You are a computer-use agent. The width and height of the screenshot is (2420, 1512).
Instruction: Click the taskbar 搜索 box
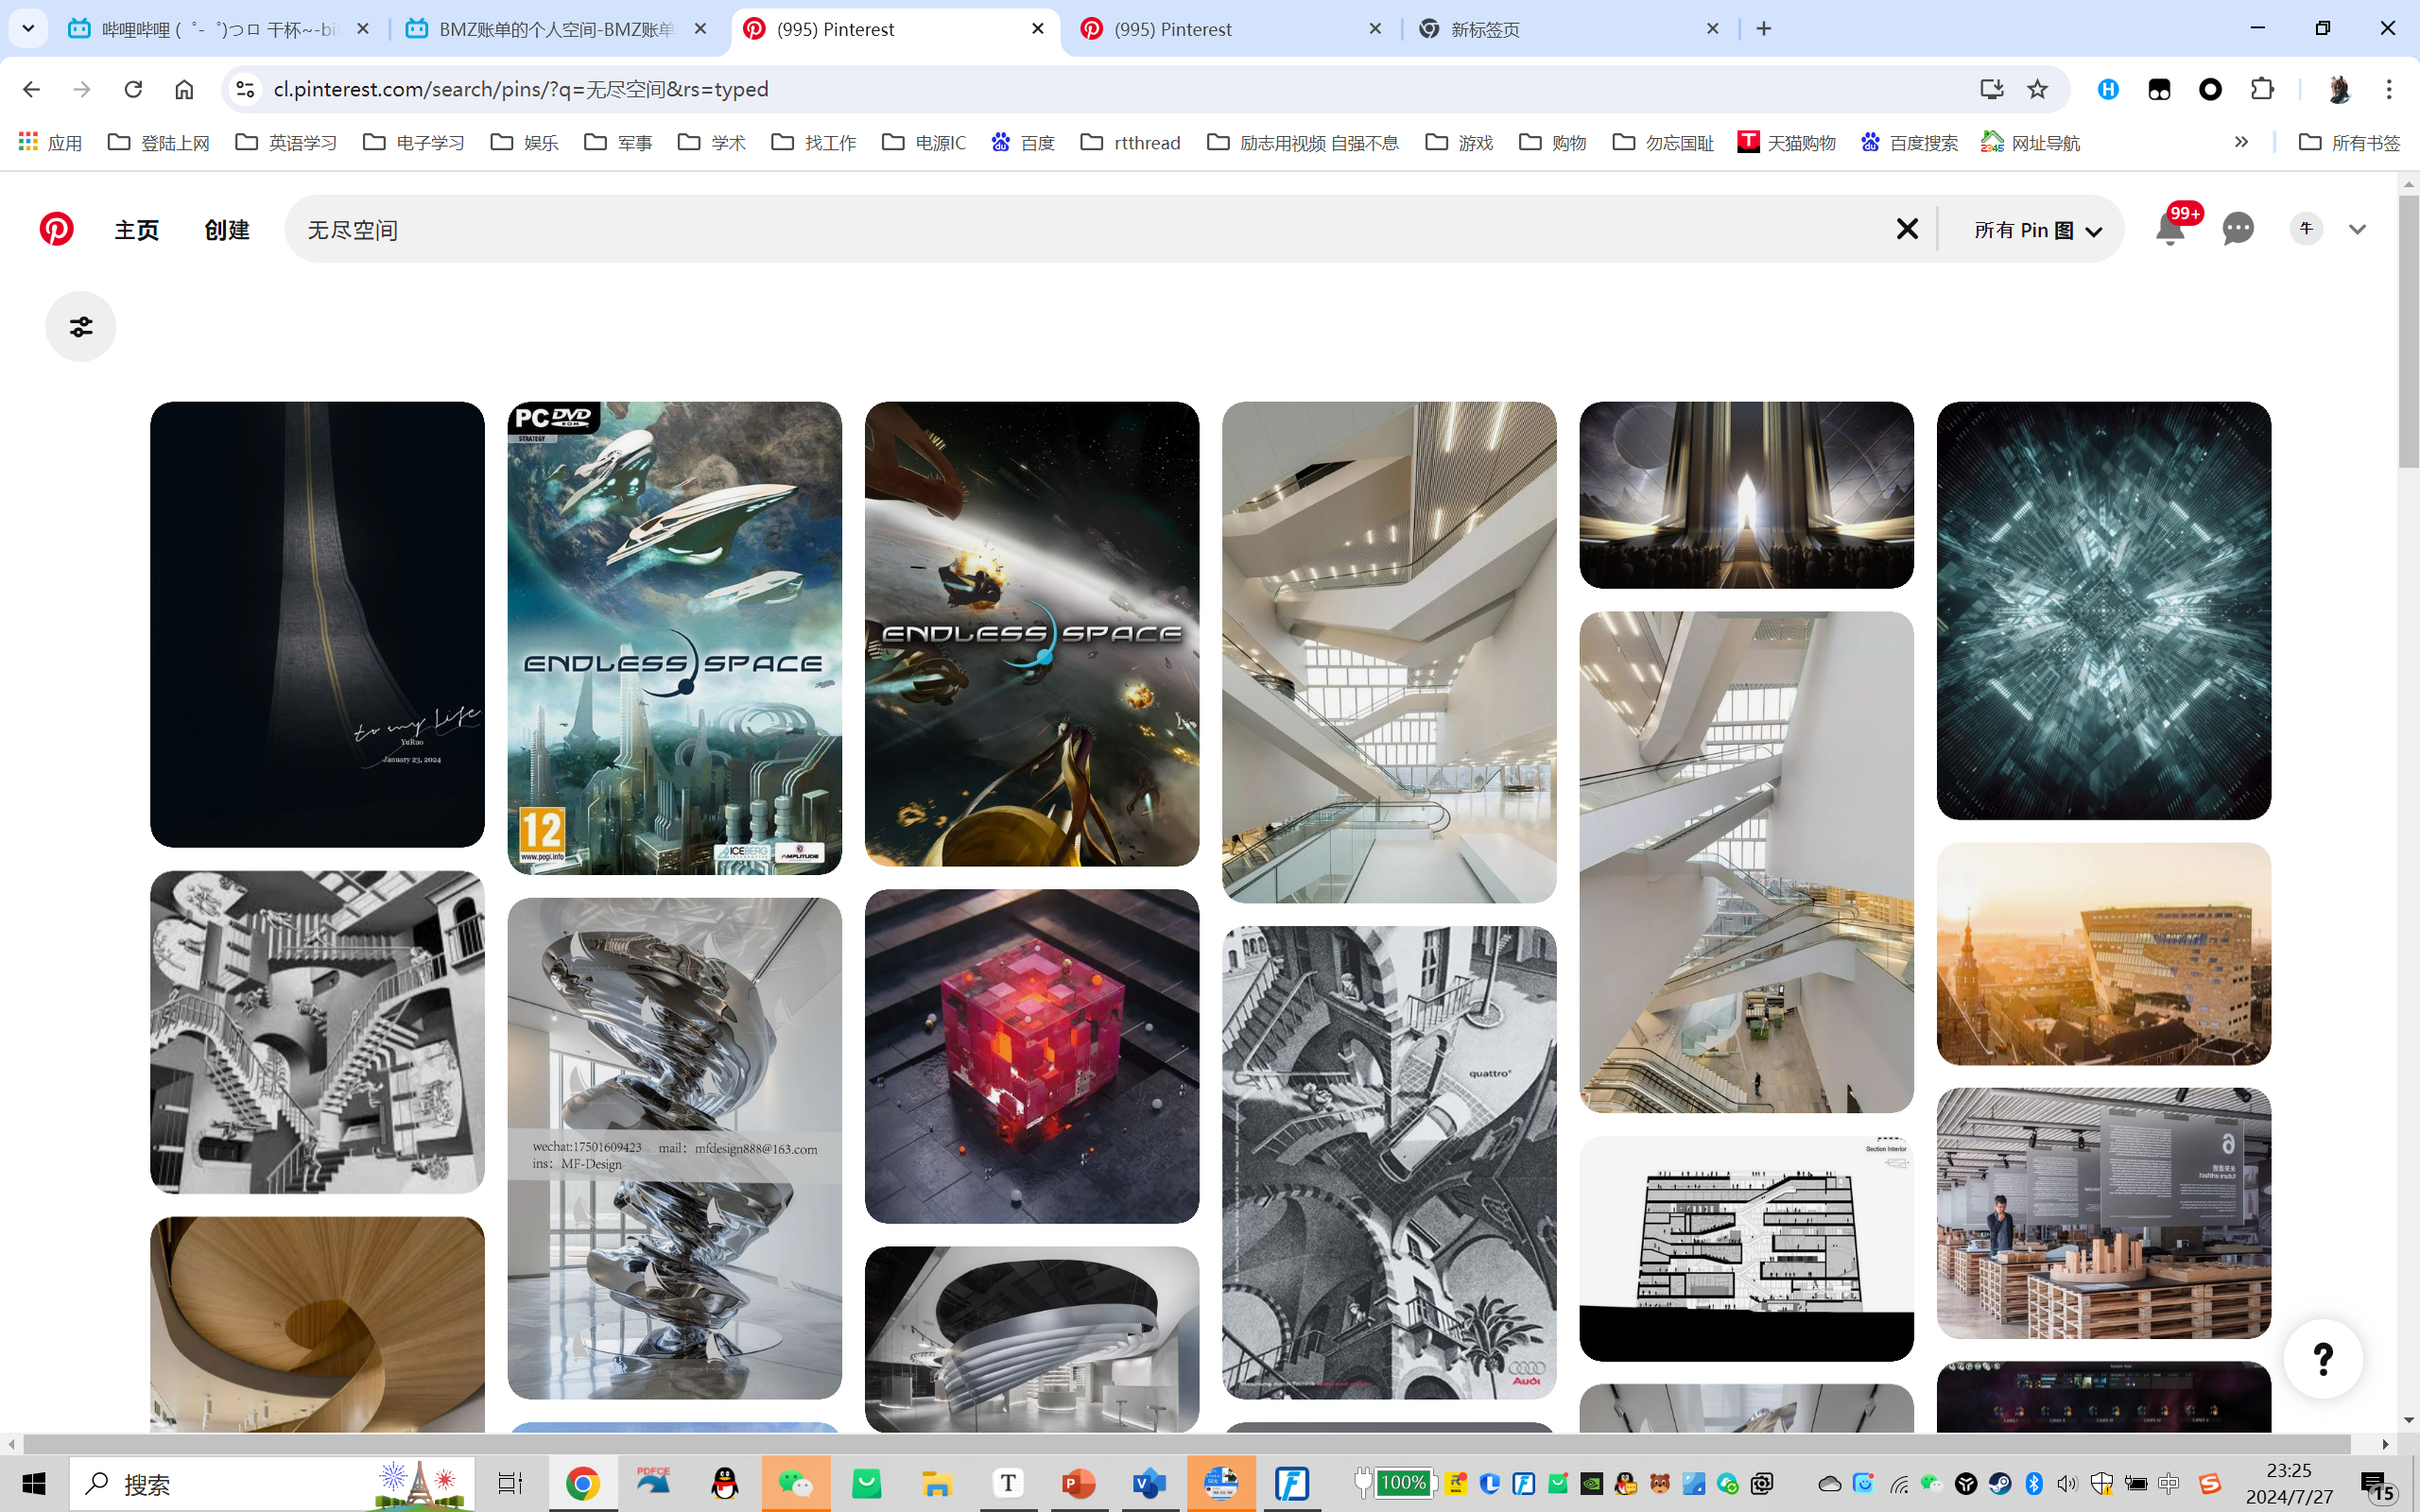coord(272,1483)
